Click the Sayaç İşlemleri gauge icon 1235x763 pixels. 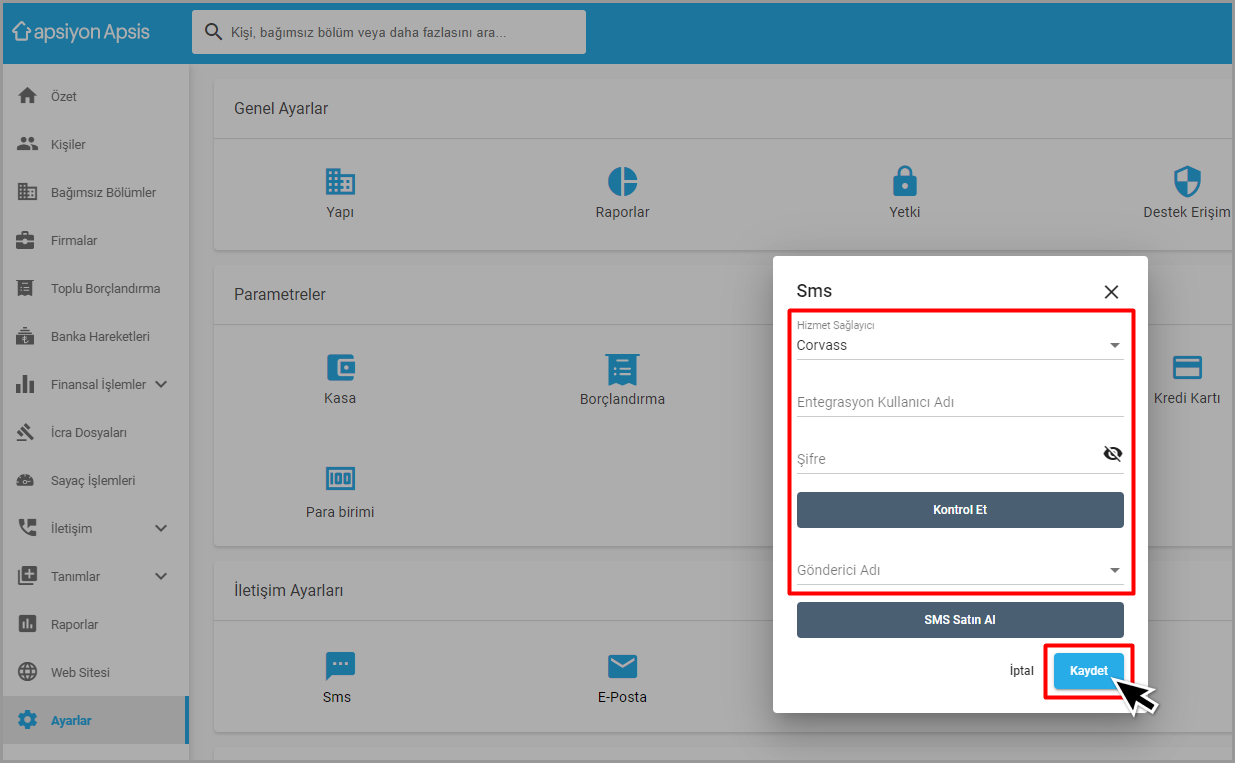coord(27,480)
